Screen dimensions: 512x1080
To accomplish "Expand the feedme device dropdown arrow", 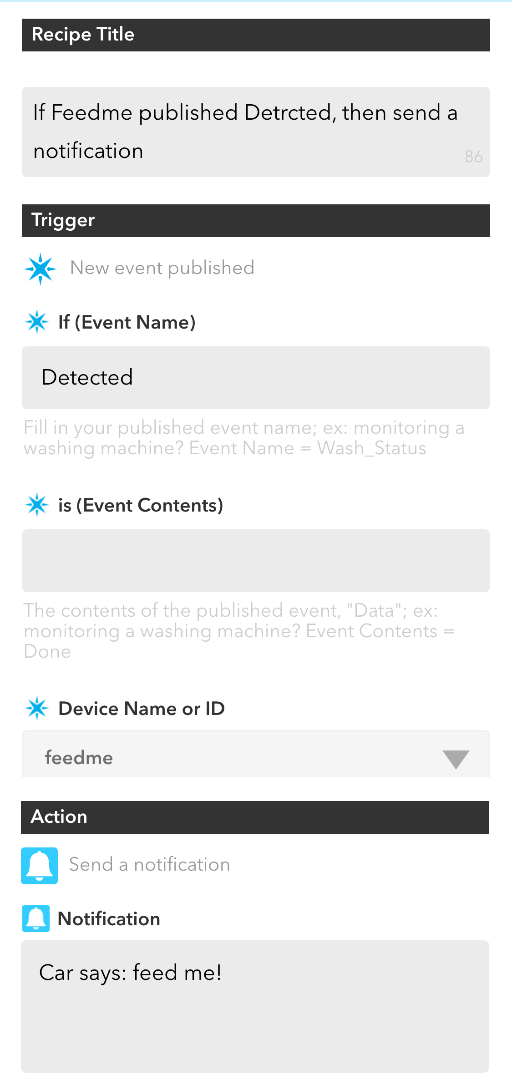I will click(x=456, y=759).
